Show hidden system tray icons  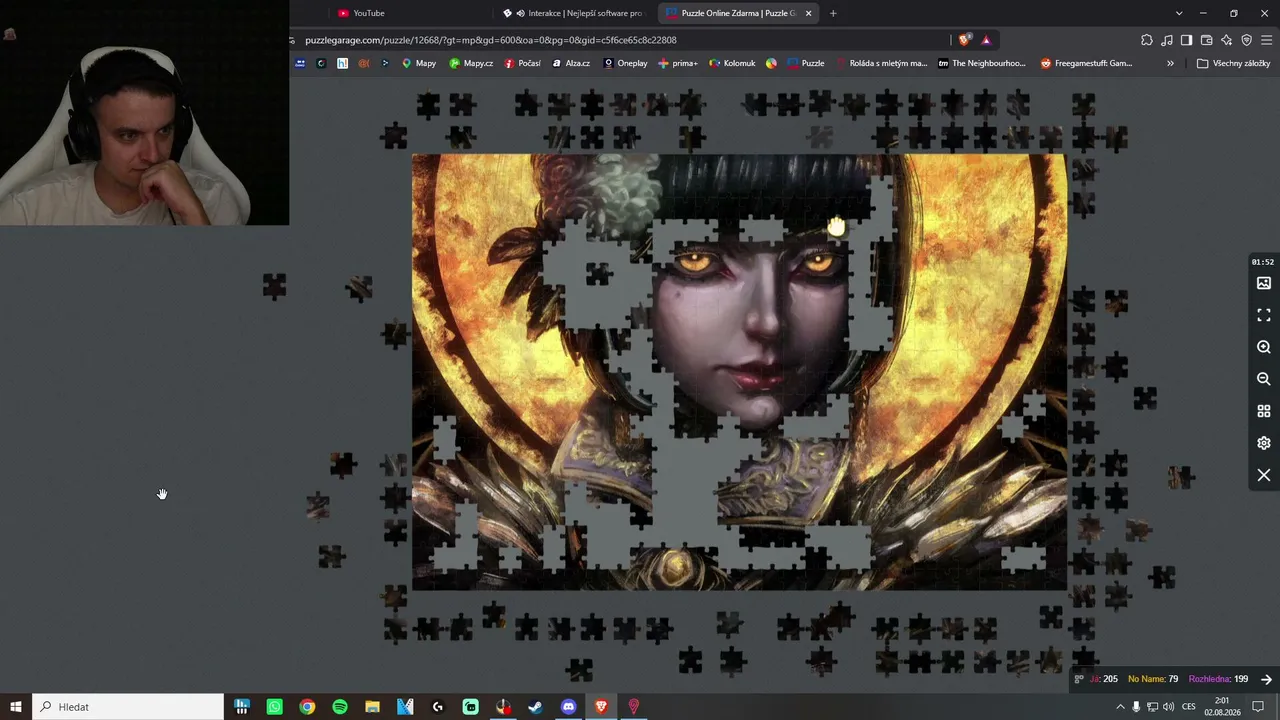(1120, 707)
